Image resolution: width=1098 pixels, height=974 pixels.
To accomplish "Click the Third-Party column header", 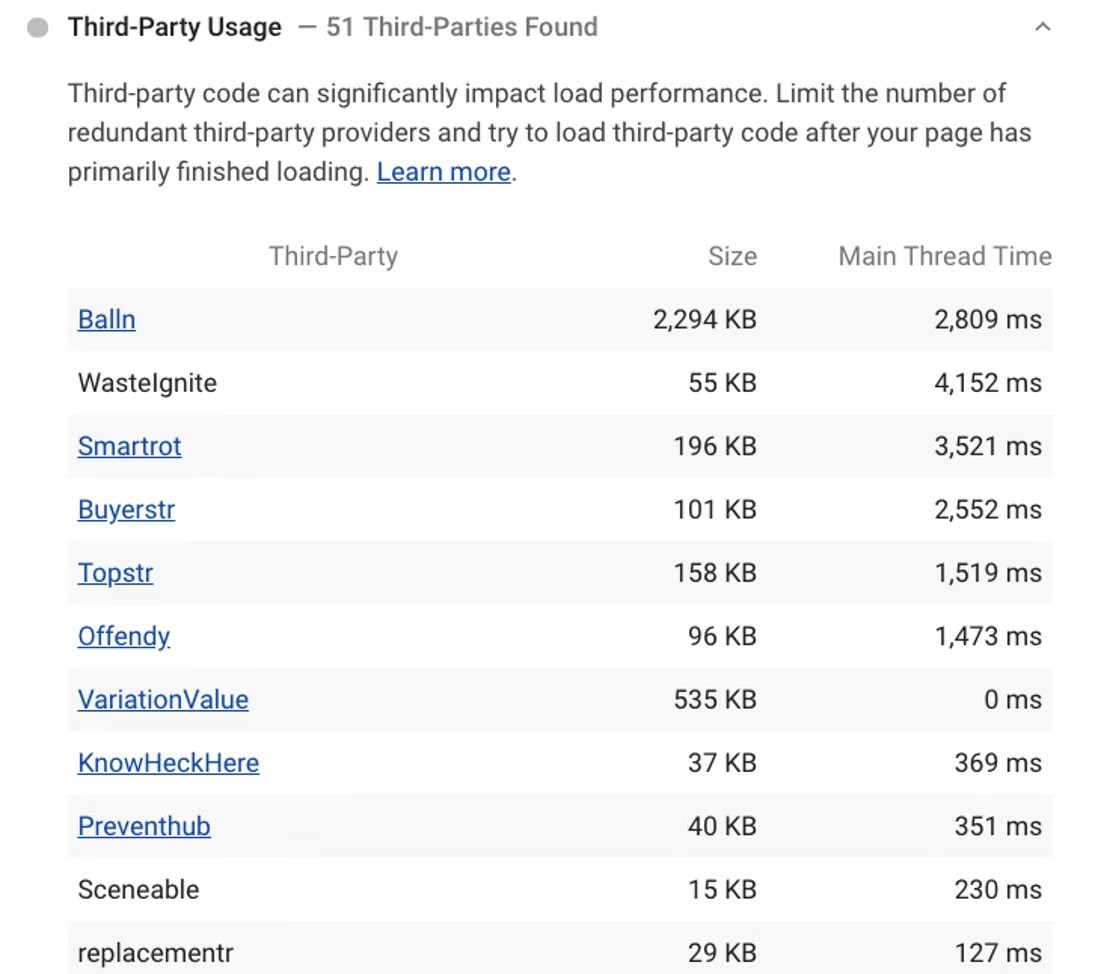I will (333, 257).
